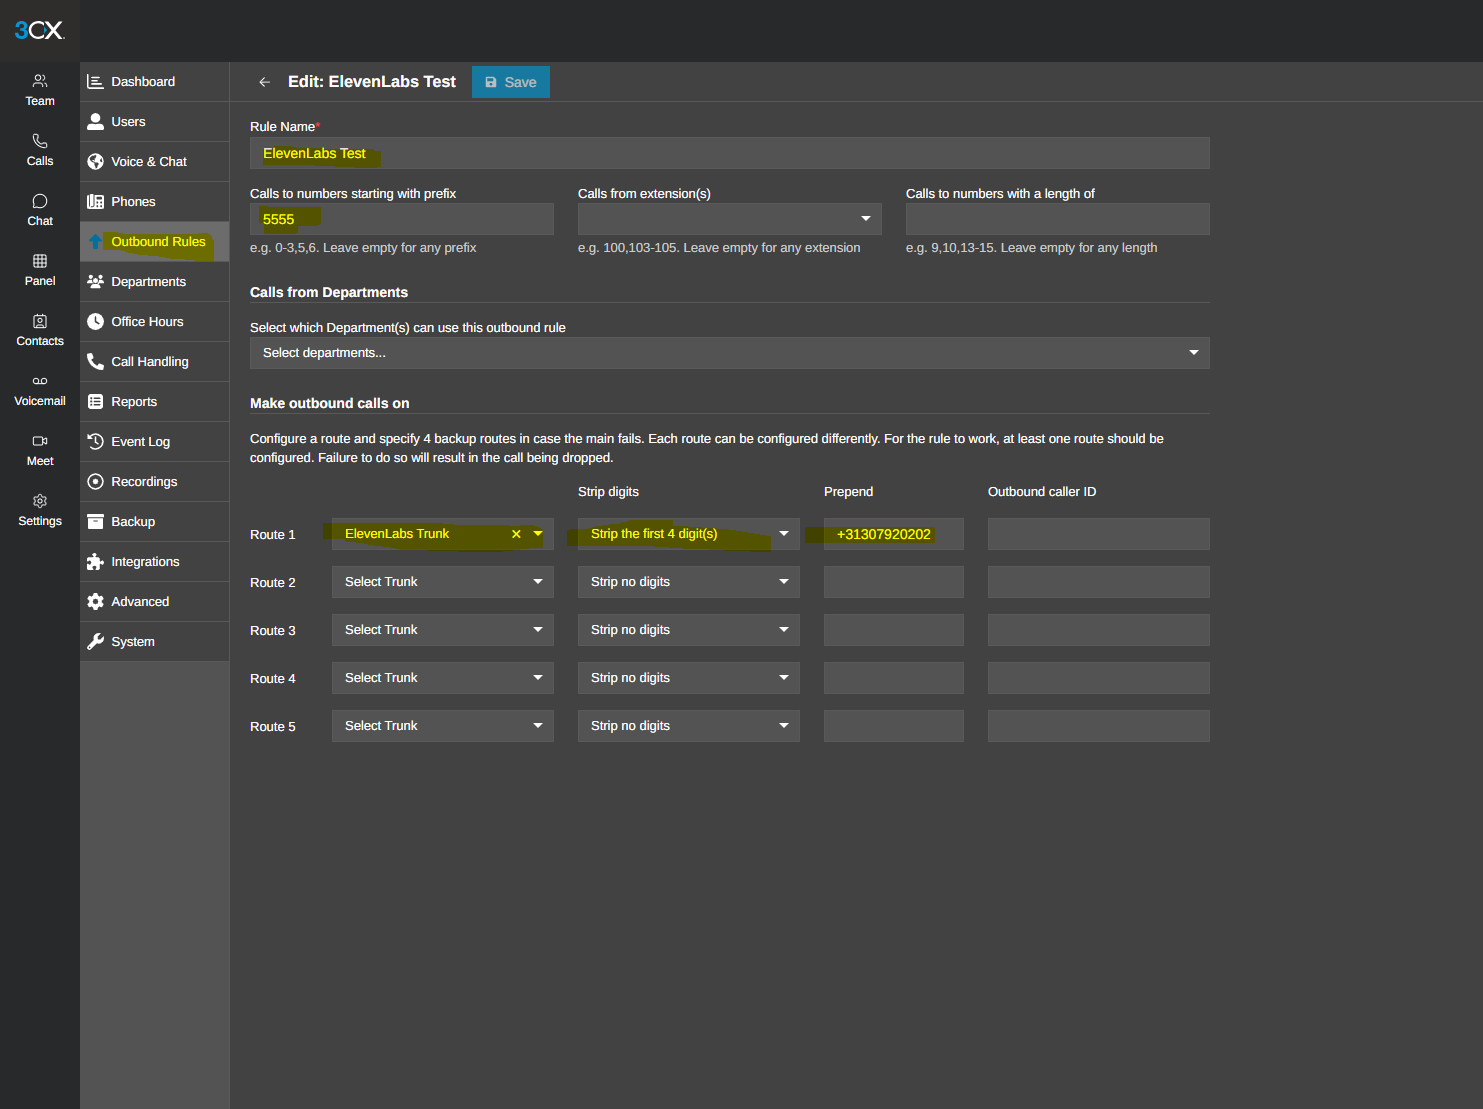Open the Advanced menu item
This screenshot has height=1109, width=1483.
click(x=155, y=602)
